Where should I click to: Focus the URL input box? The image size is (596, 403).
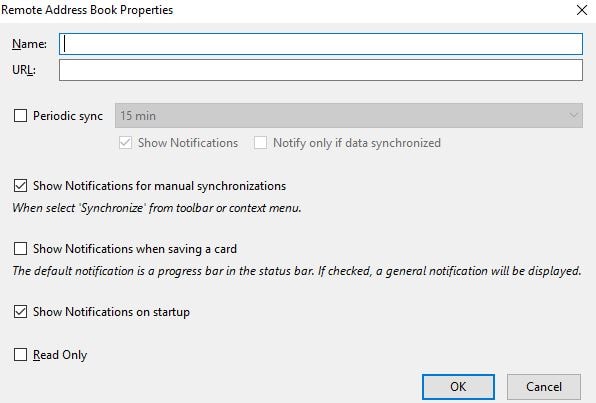321,70
